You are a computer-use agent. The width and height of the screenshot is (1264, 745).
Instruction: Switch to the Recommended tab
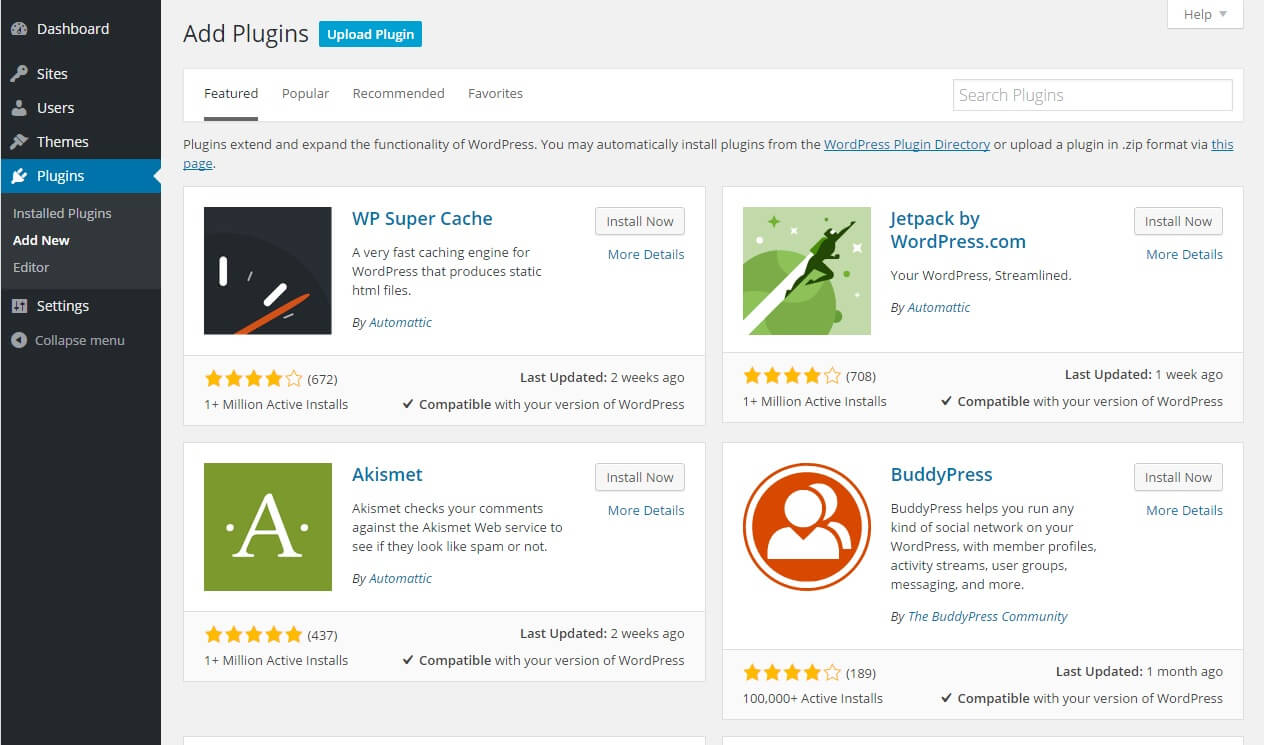pyautogui.click(x=398, y=93)
